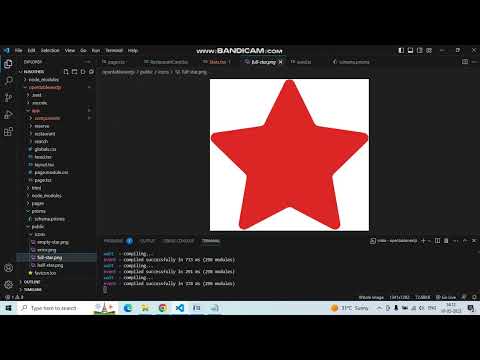Toggle secondary side bar layout icon

pyautogui.click(x=420, y=50)
